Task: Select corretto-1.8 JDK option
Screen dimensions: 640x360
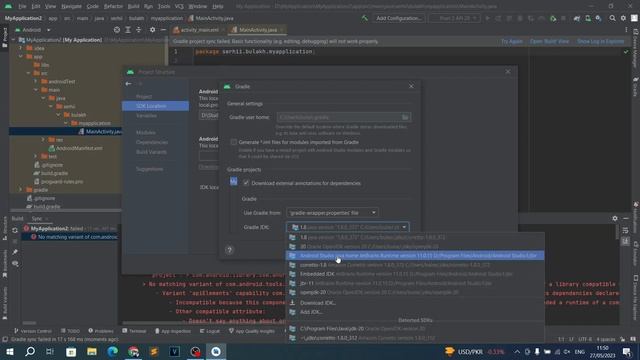Action: point(415,265)
